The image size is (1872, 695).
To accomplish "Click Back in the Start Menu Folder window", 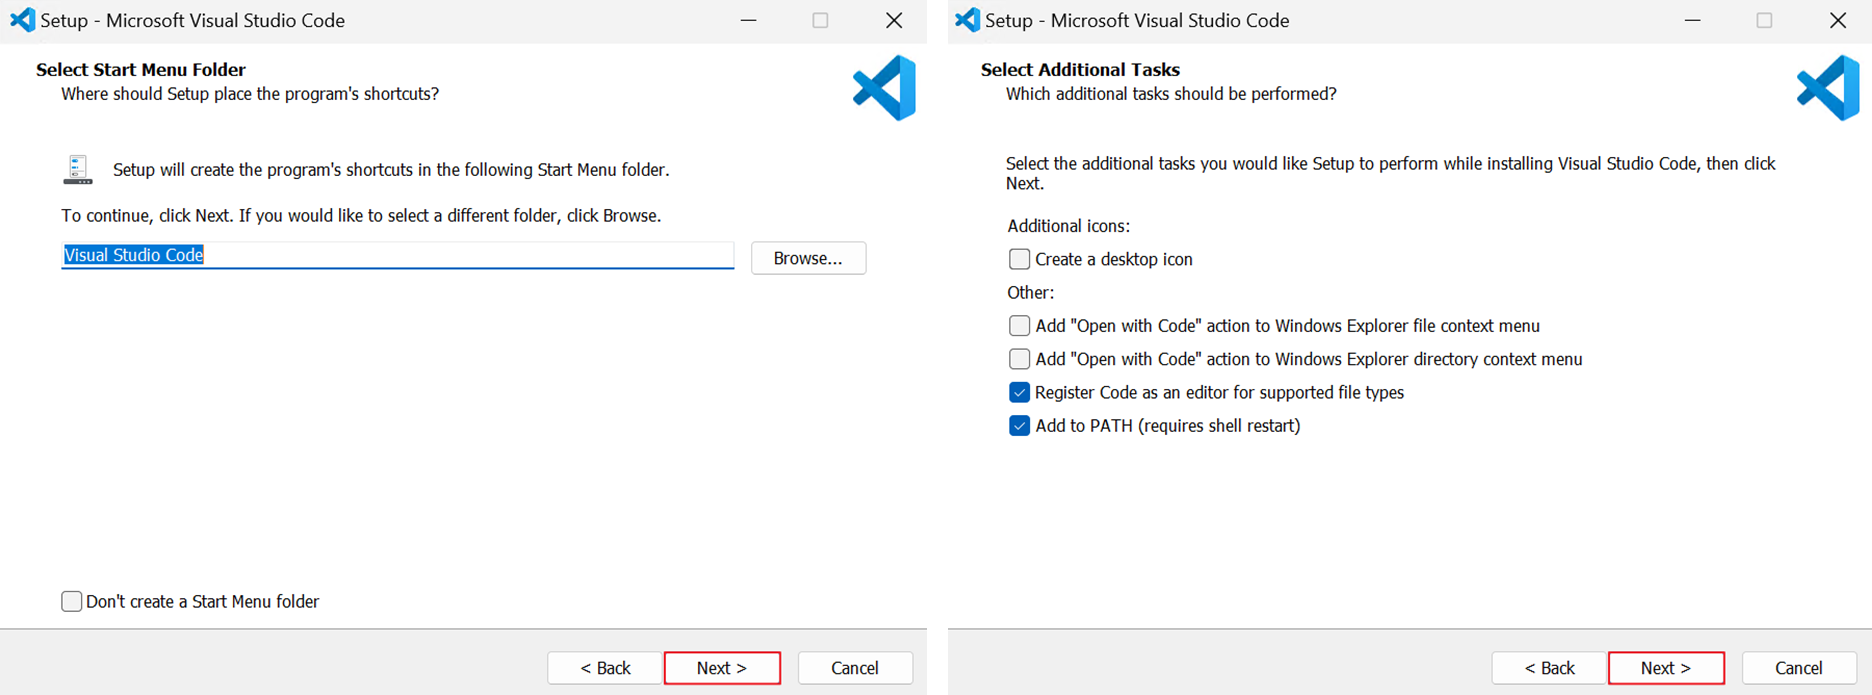I will point(605,668).
